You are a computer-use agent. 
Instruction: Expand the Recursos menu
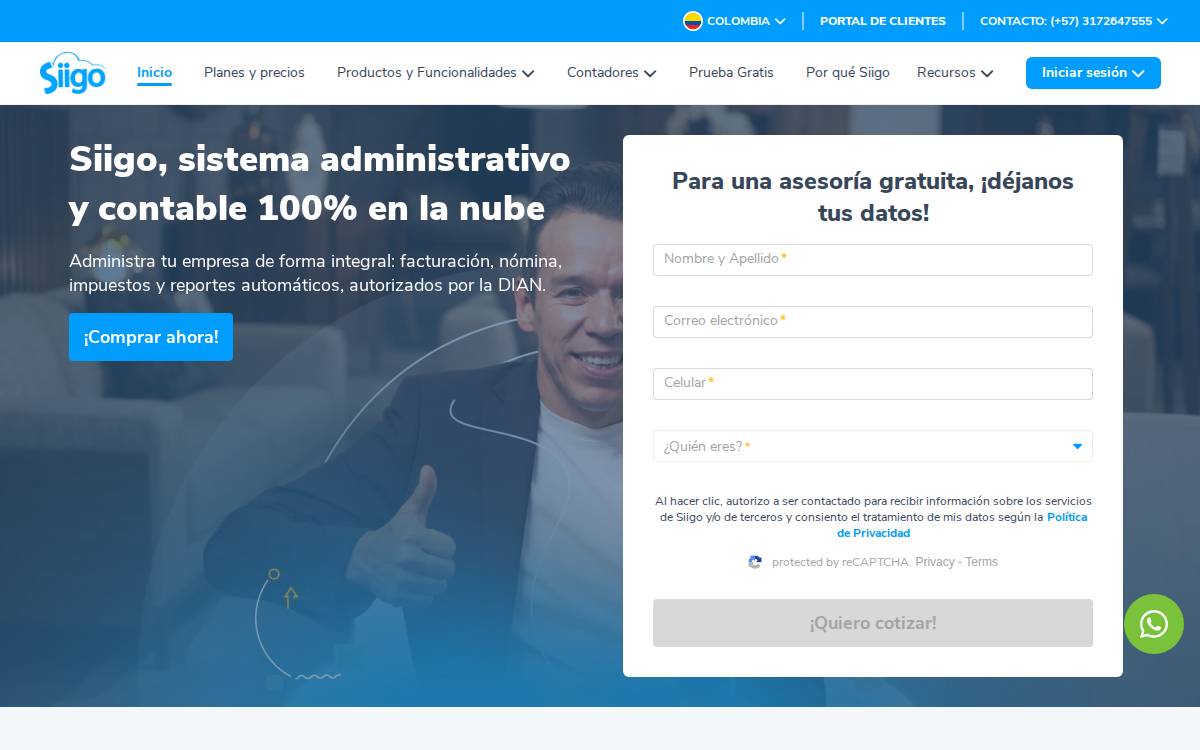[955, 73]
